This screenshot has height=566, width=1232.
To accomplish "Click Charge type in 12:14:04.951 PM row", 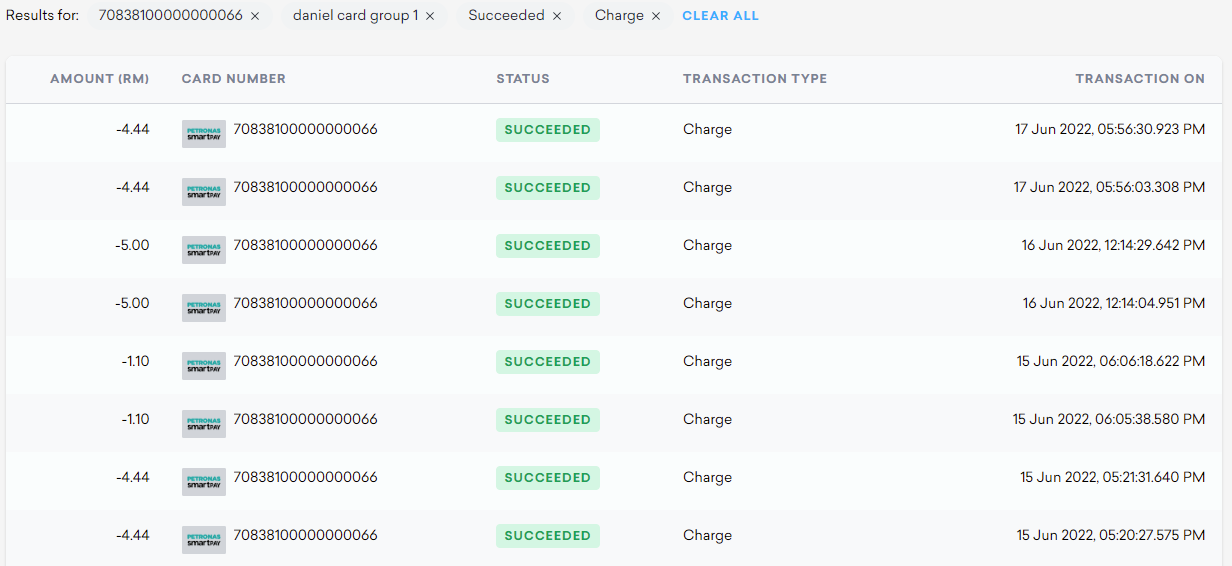I will pyautogui.click(x=707, y=304).
